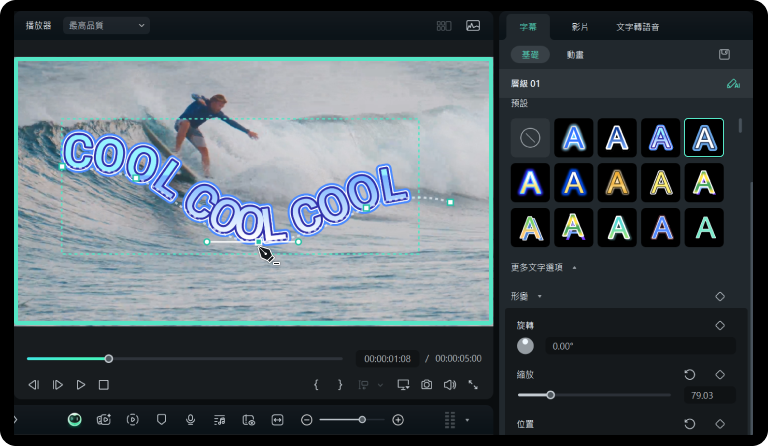Viewport: 768px width, 446px height.
Task: Step forward one frame
Action: pyautogui.click(x=57, y=385)
